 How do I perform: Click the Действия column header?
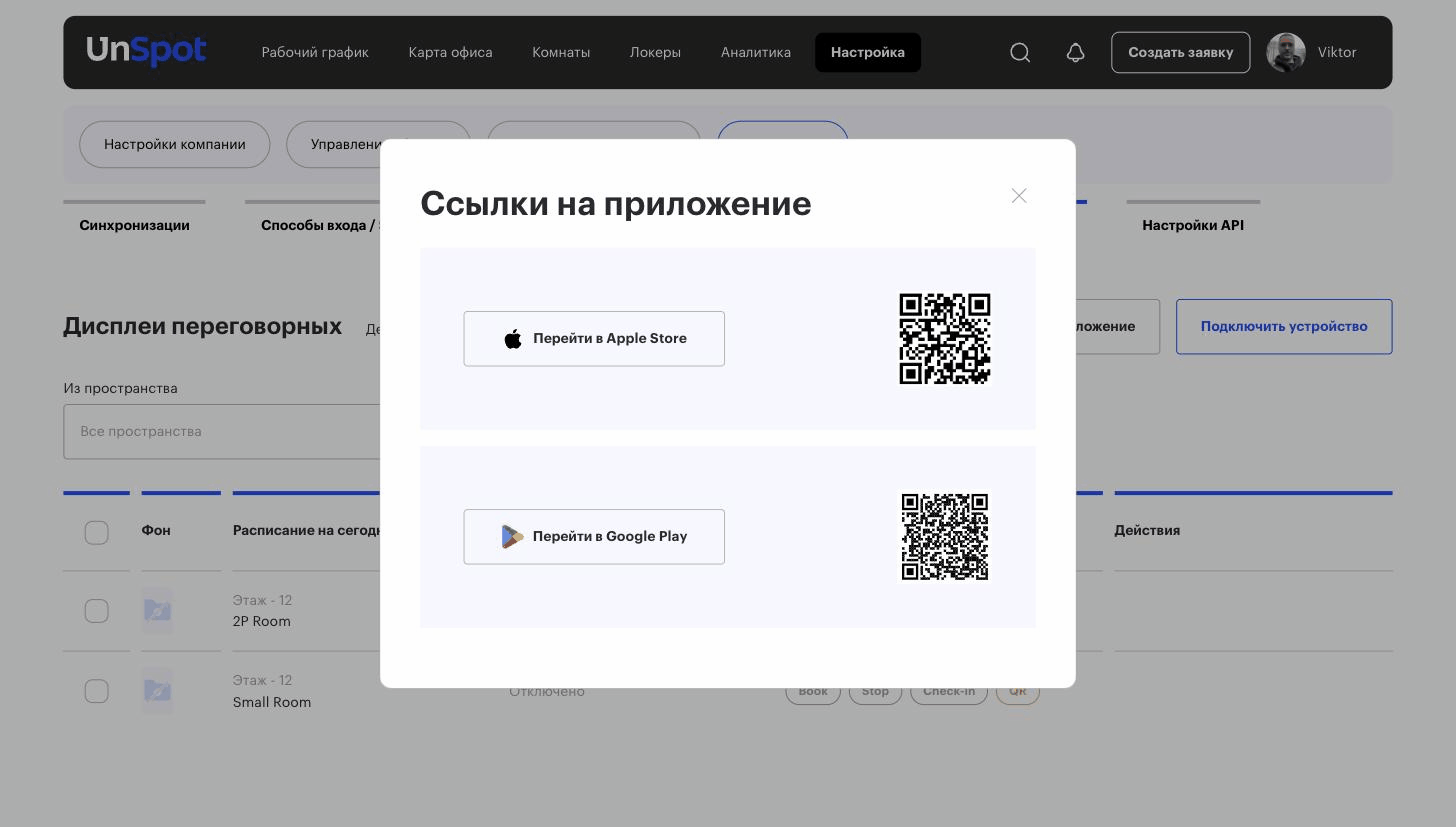tap(1147, 531)
